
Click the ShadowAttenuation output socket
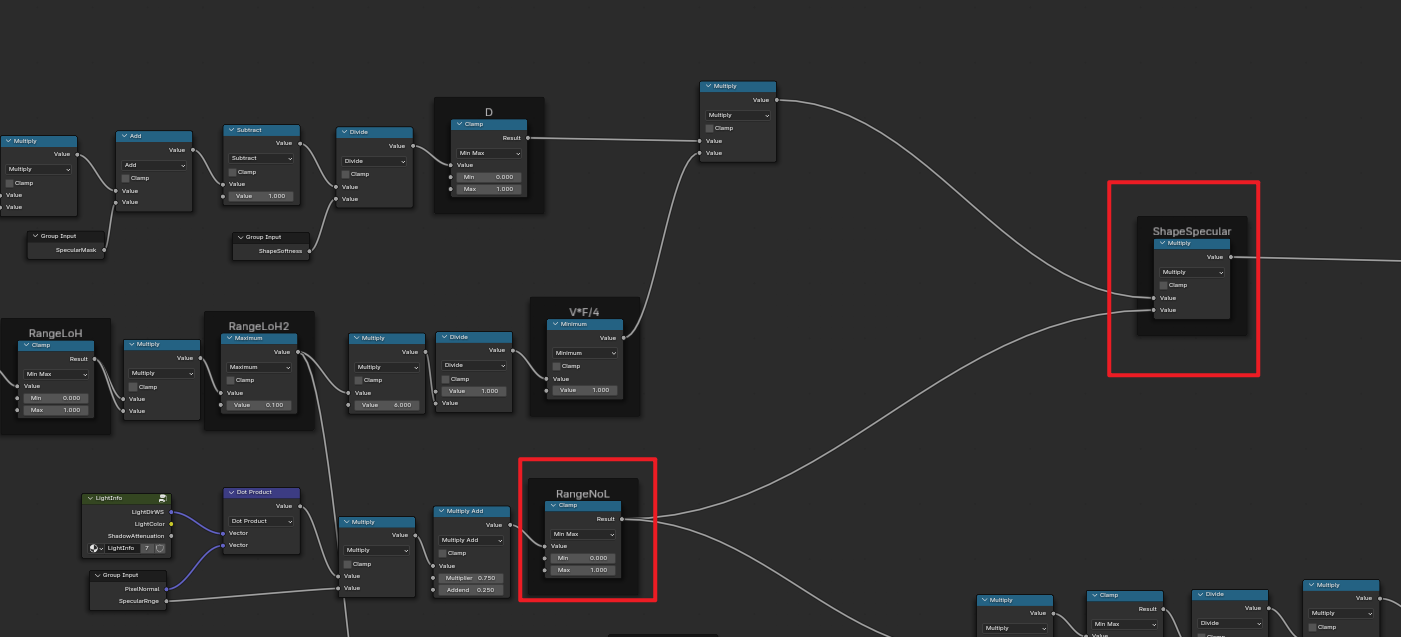(x=171, y=535)
